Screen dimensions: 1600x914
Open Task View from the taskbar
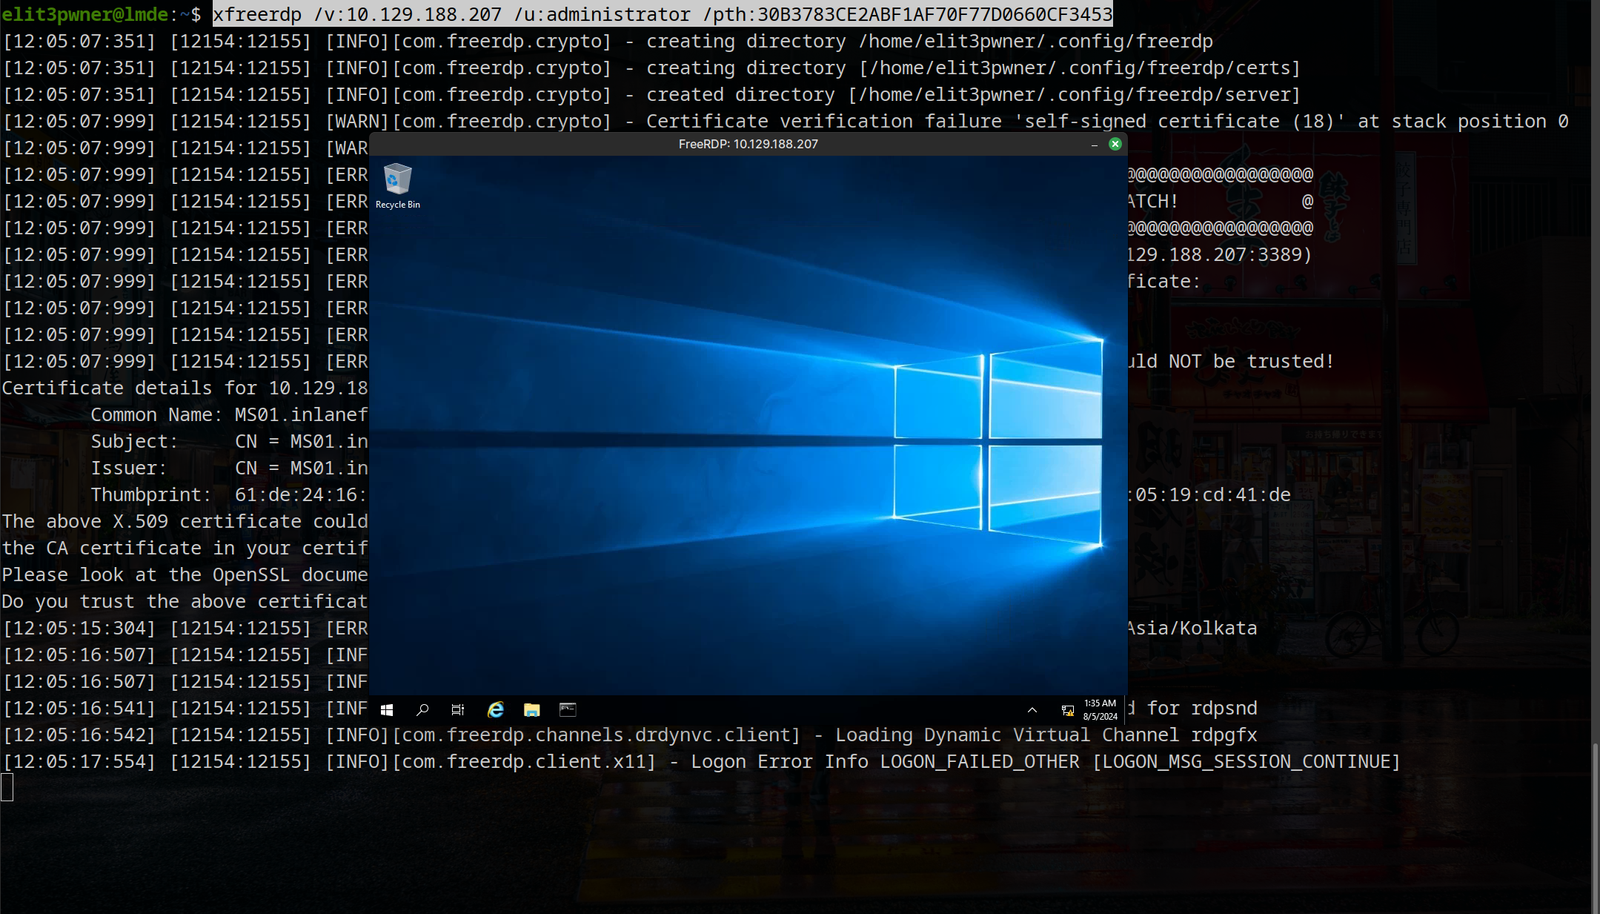pyautogui.click(x=458, y=710)
